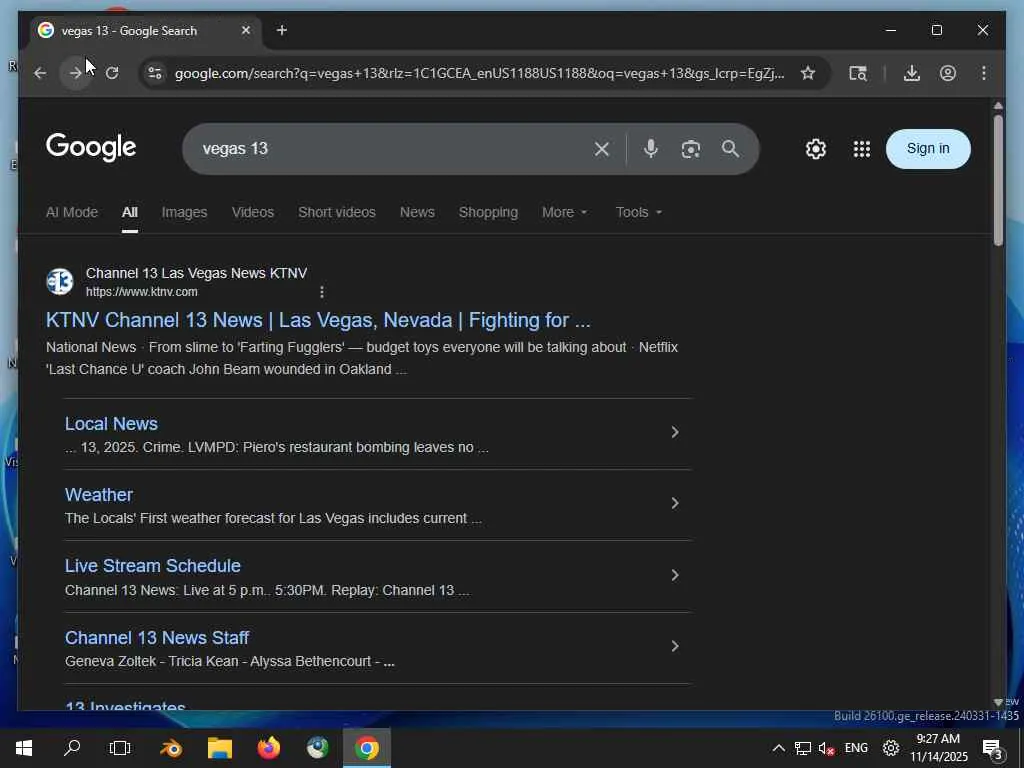Open the Local News sitelink

[x=111, y=424]
